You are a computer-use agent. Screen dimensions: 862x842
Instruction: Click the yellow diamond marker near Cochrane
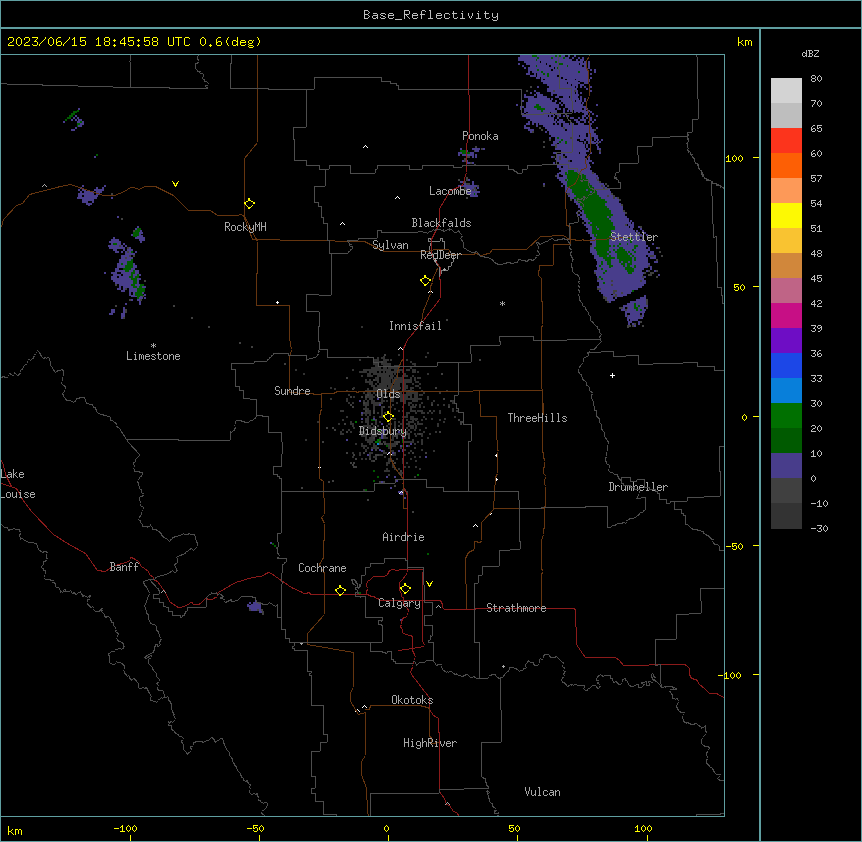[x=340, y=590]
